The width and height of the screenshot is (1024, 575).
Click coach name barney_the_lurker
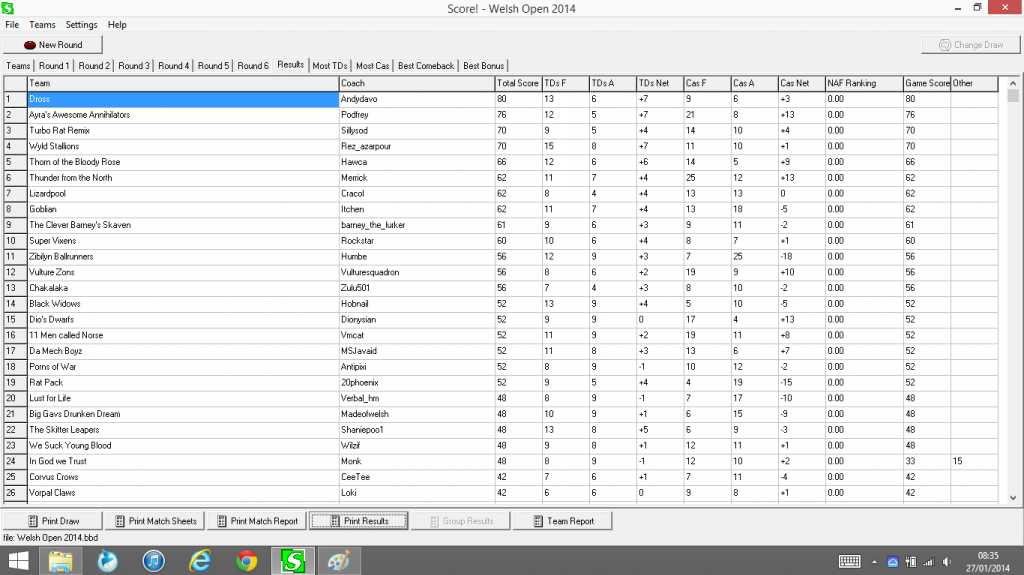tap(373, 225)
